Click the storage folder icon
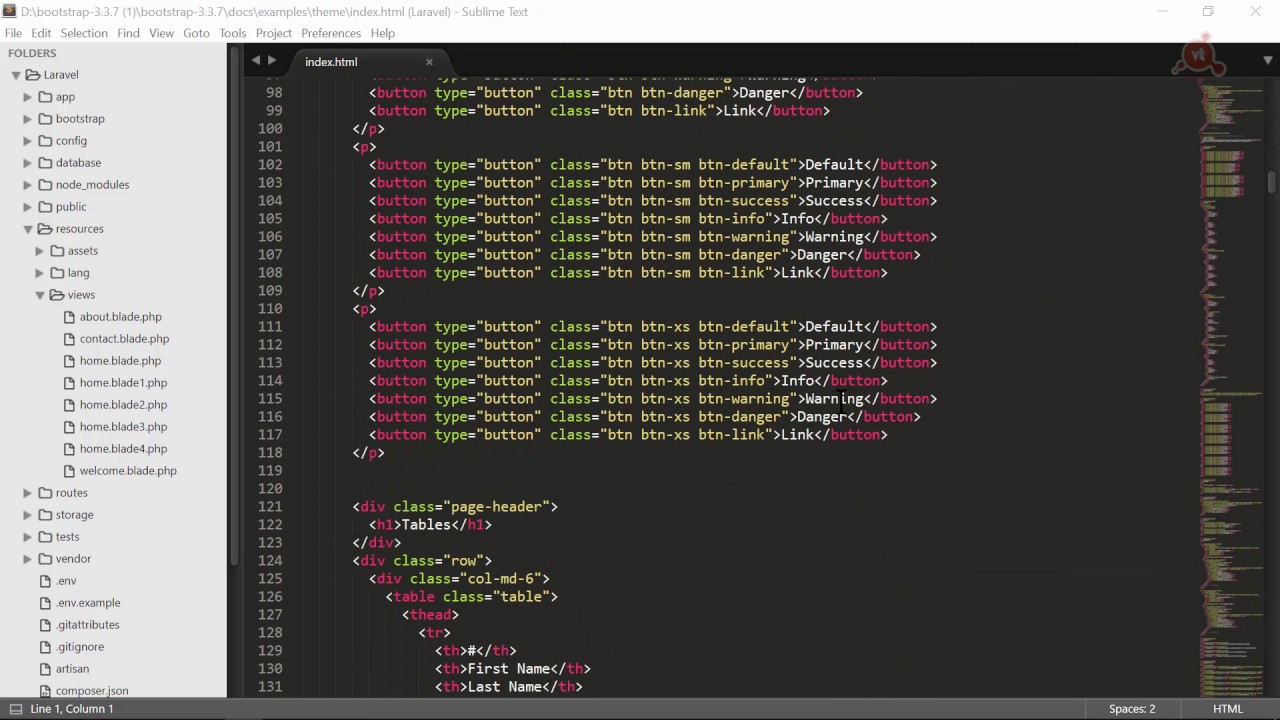1280x720 pixels. pos(45,515)
